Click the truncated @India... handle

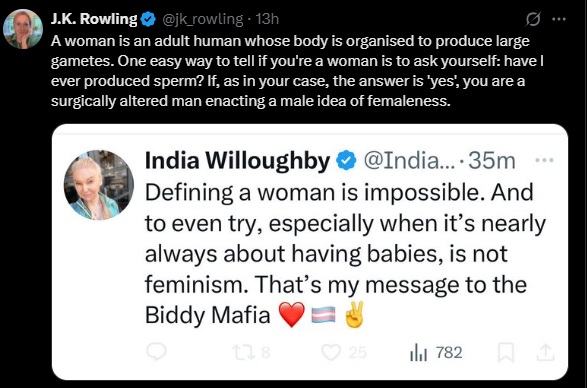409,161
